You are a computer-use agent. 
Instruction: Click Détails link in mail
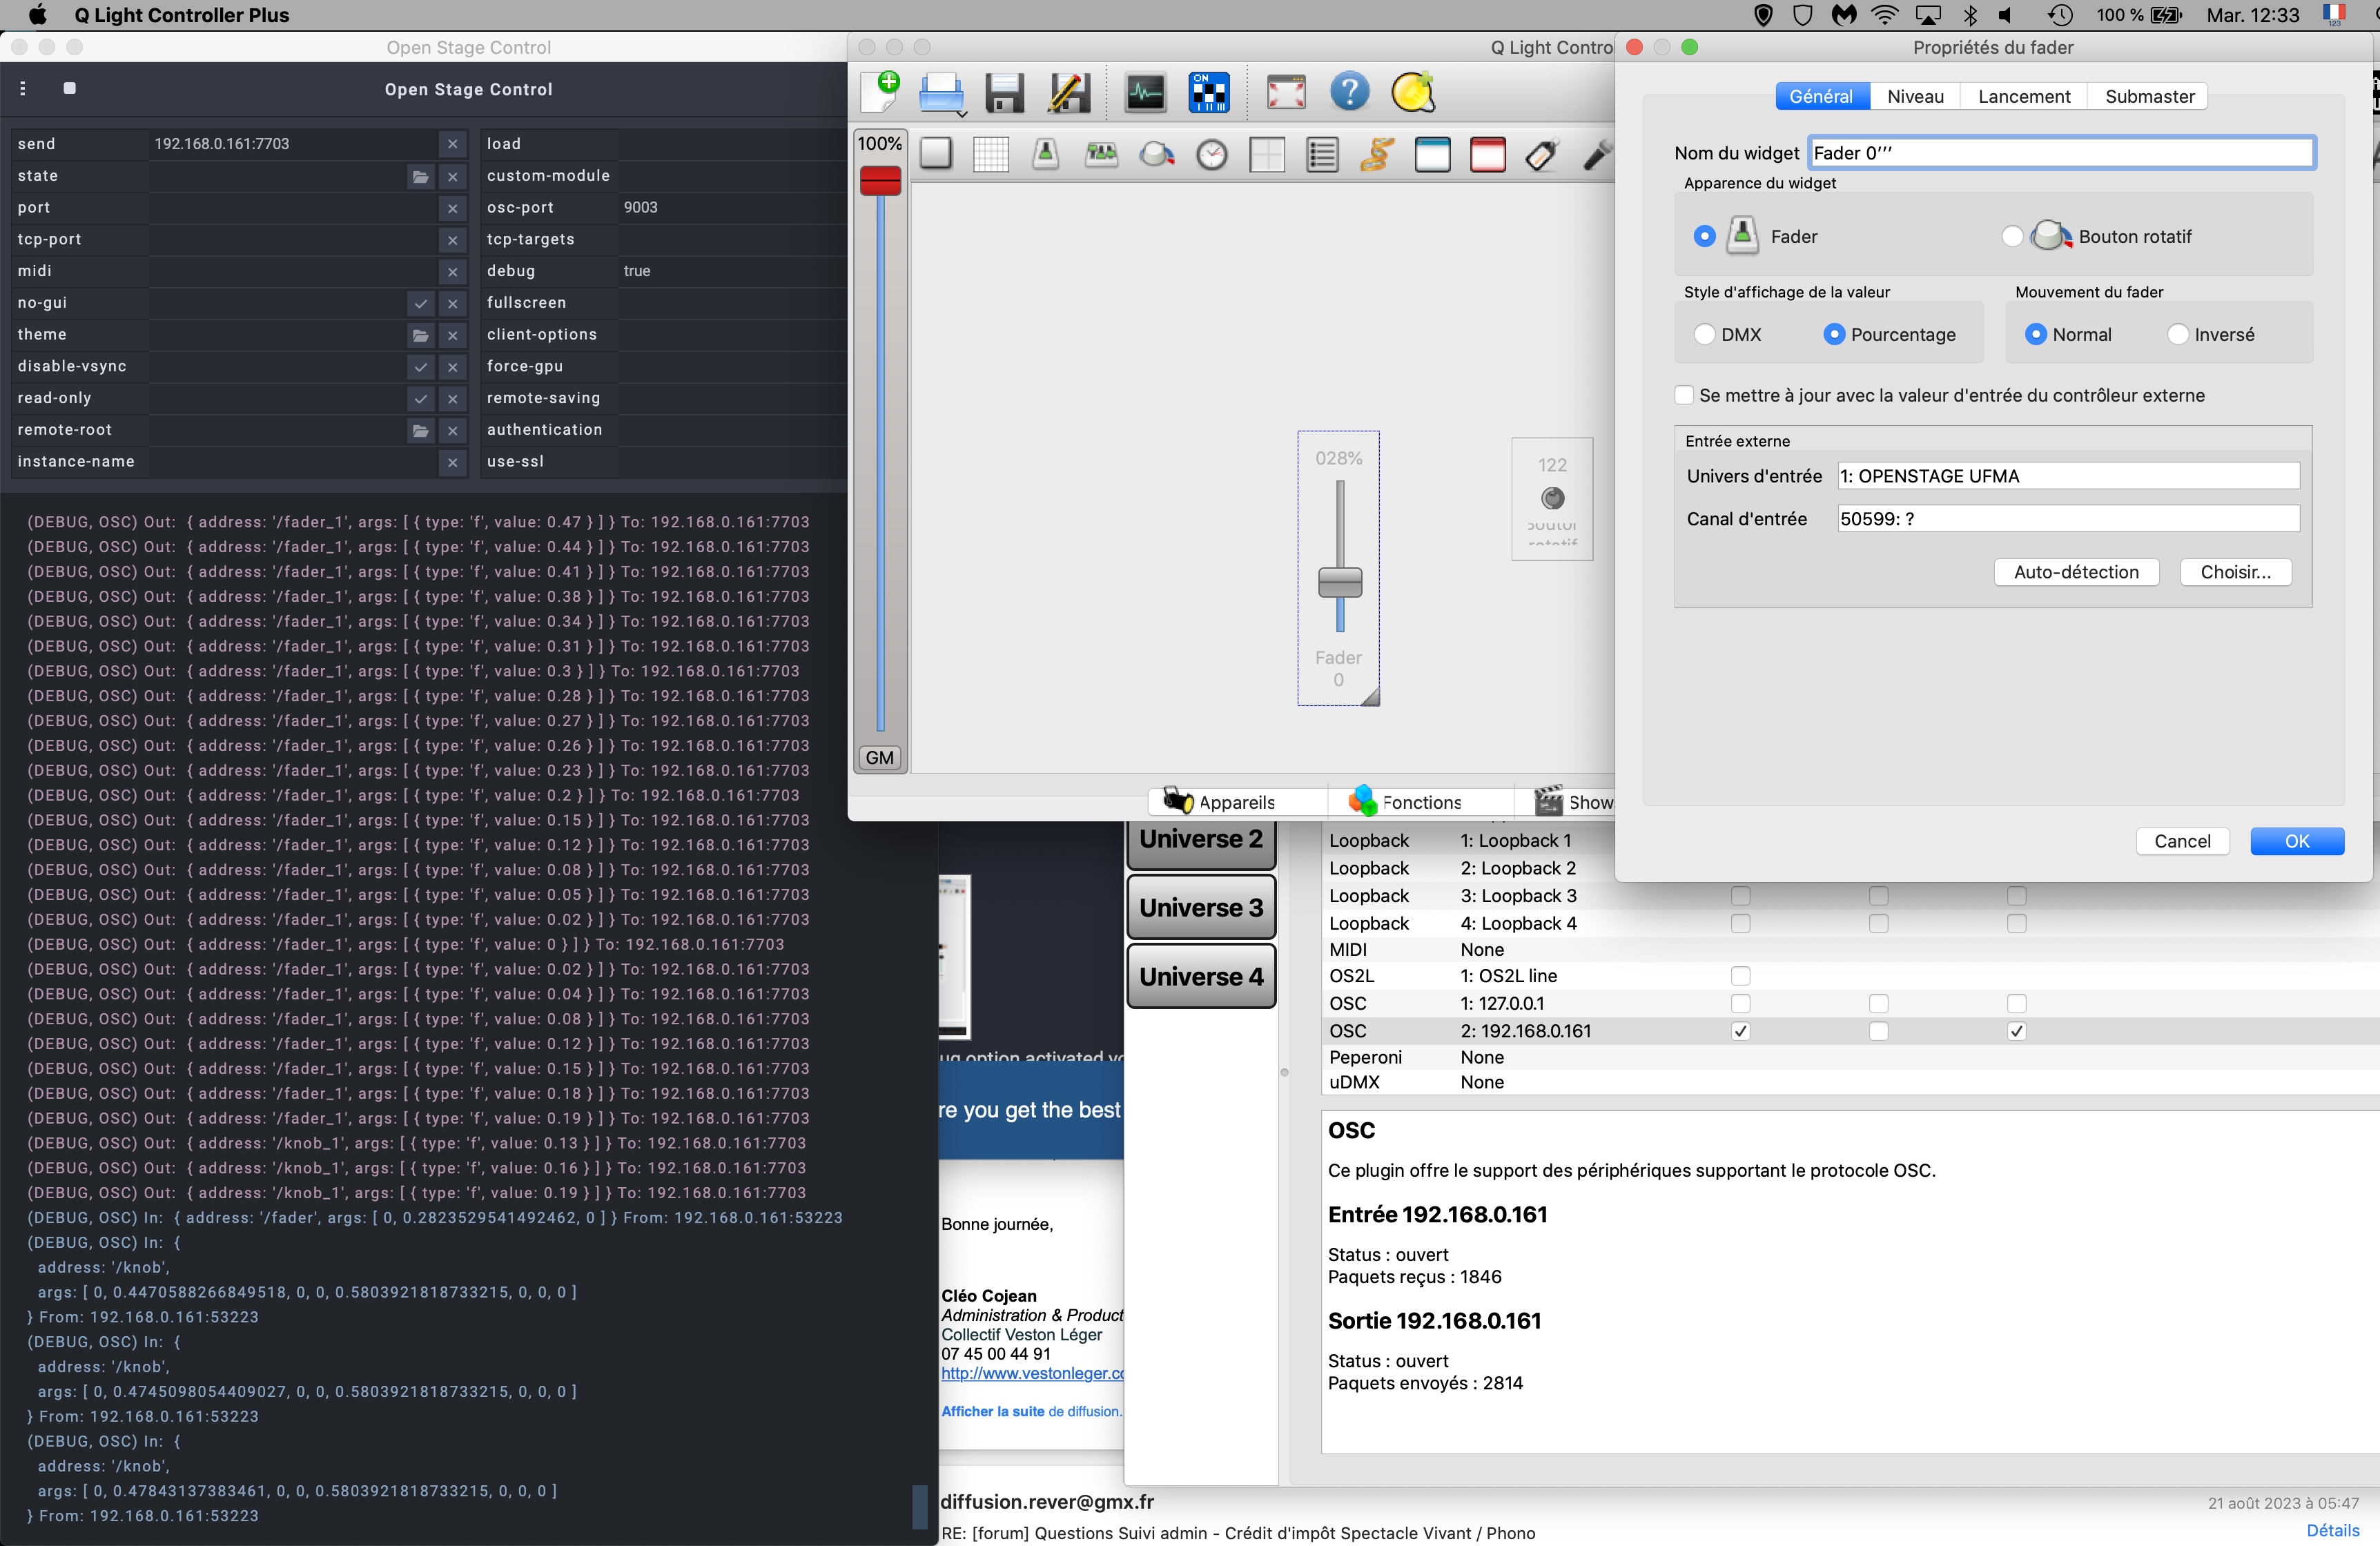point(2332,1530)
